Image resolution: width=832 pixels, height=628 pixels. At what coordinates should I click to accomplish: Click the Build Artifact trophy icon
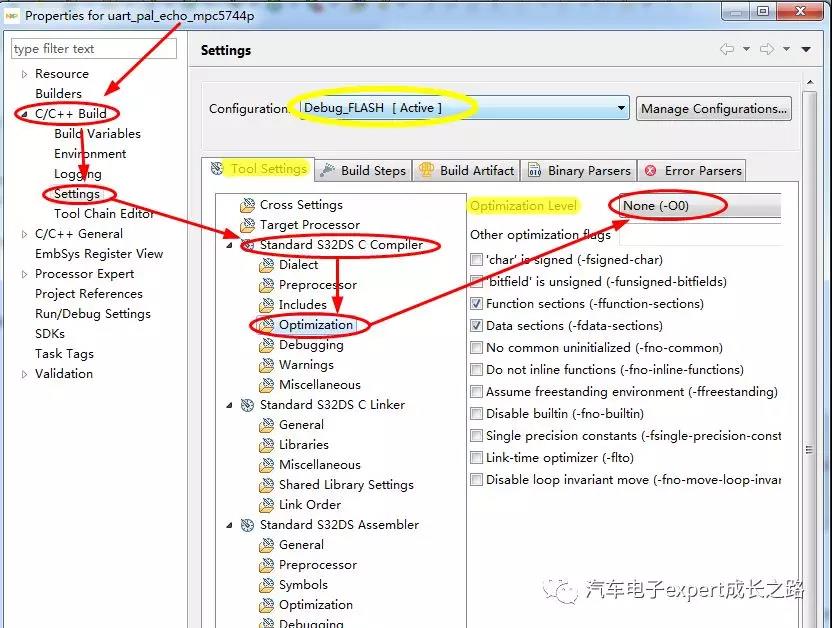click(x=427, y=171)
